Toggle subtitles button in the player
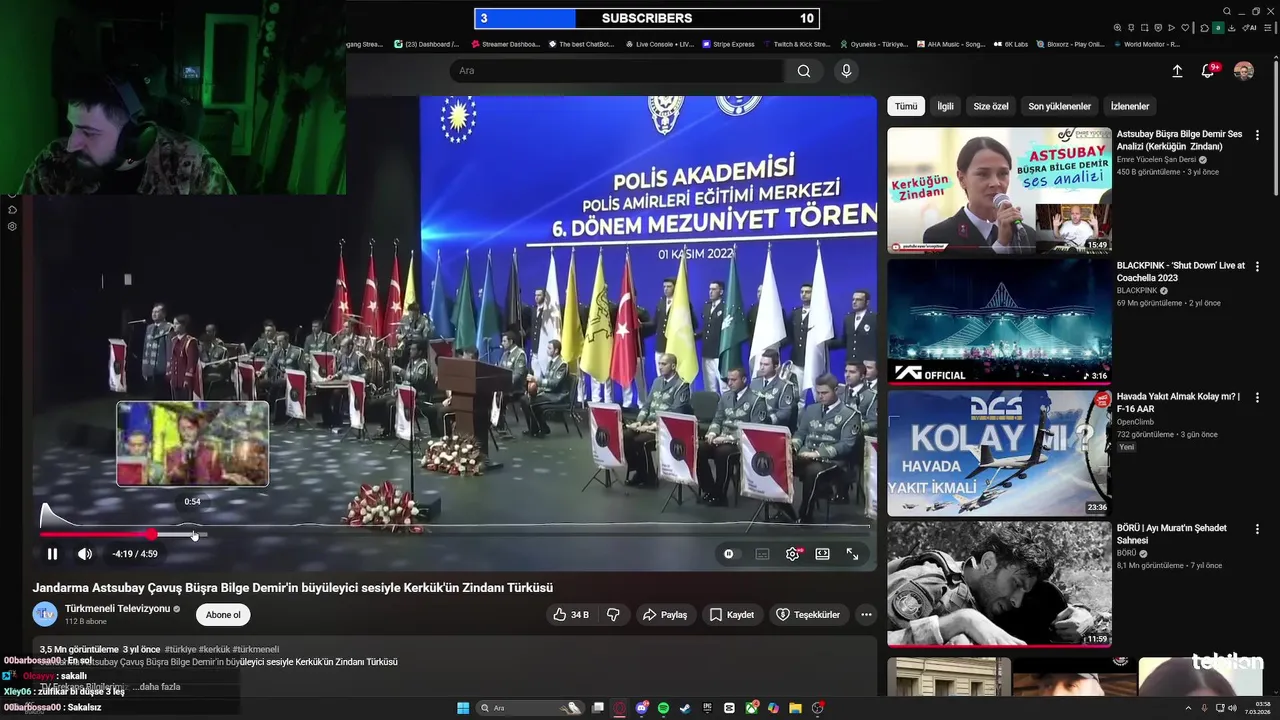Screen dimensions: 1280x720 point(762,554)
